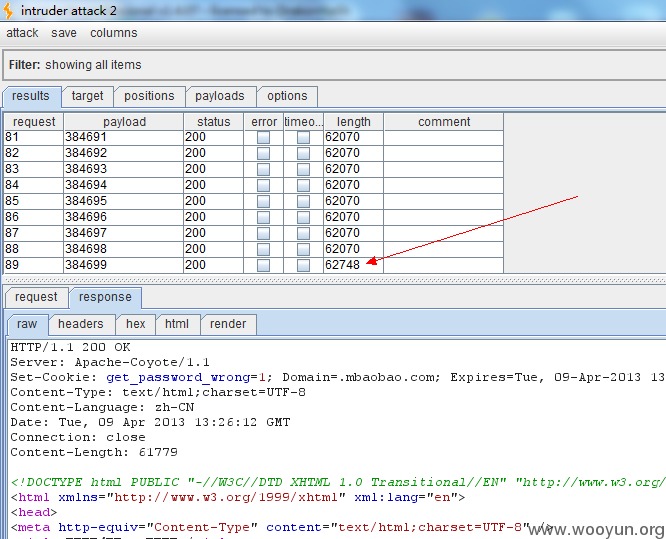This screenshot has width=666, height=539.
Task: Toggle error checkbox for request 86
Action: pyautogui.click(x=263, y=217)
